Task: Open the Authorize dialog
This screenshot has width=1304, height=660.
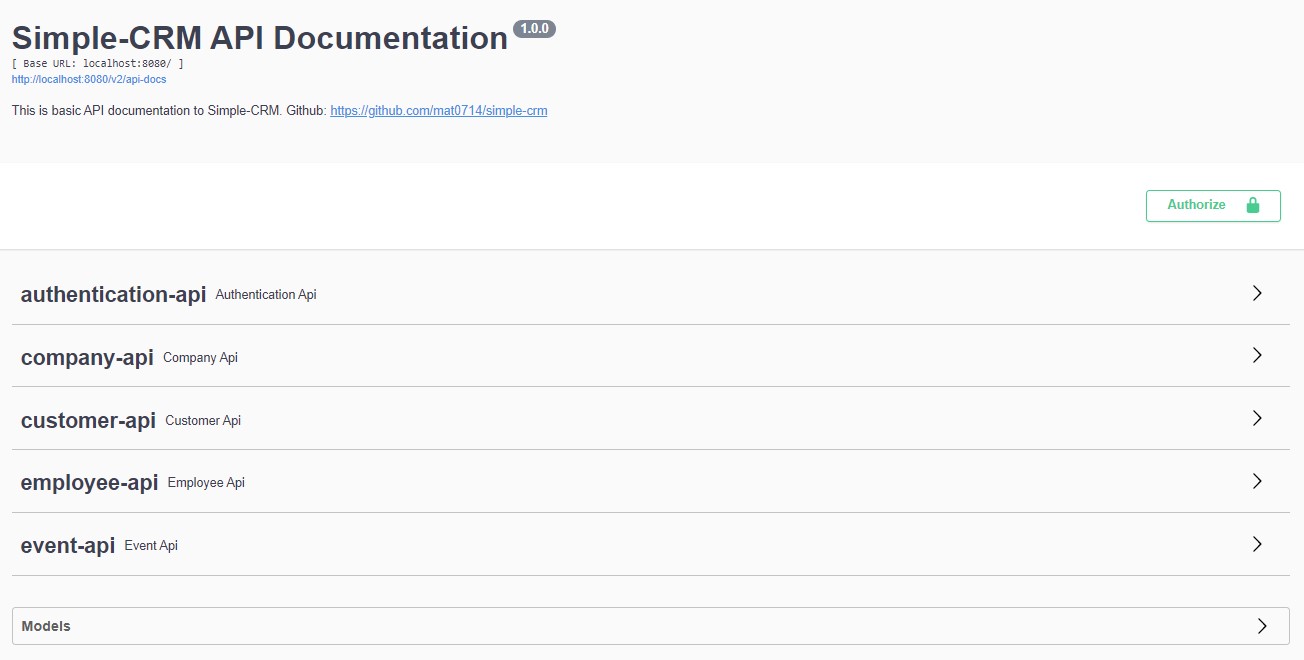Action: (x=1198, y=205)
